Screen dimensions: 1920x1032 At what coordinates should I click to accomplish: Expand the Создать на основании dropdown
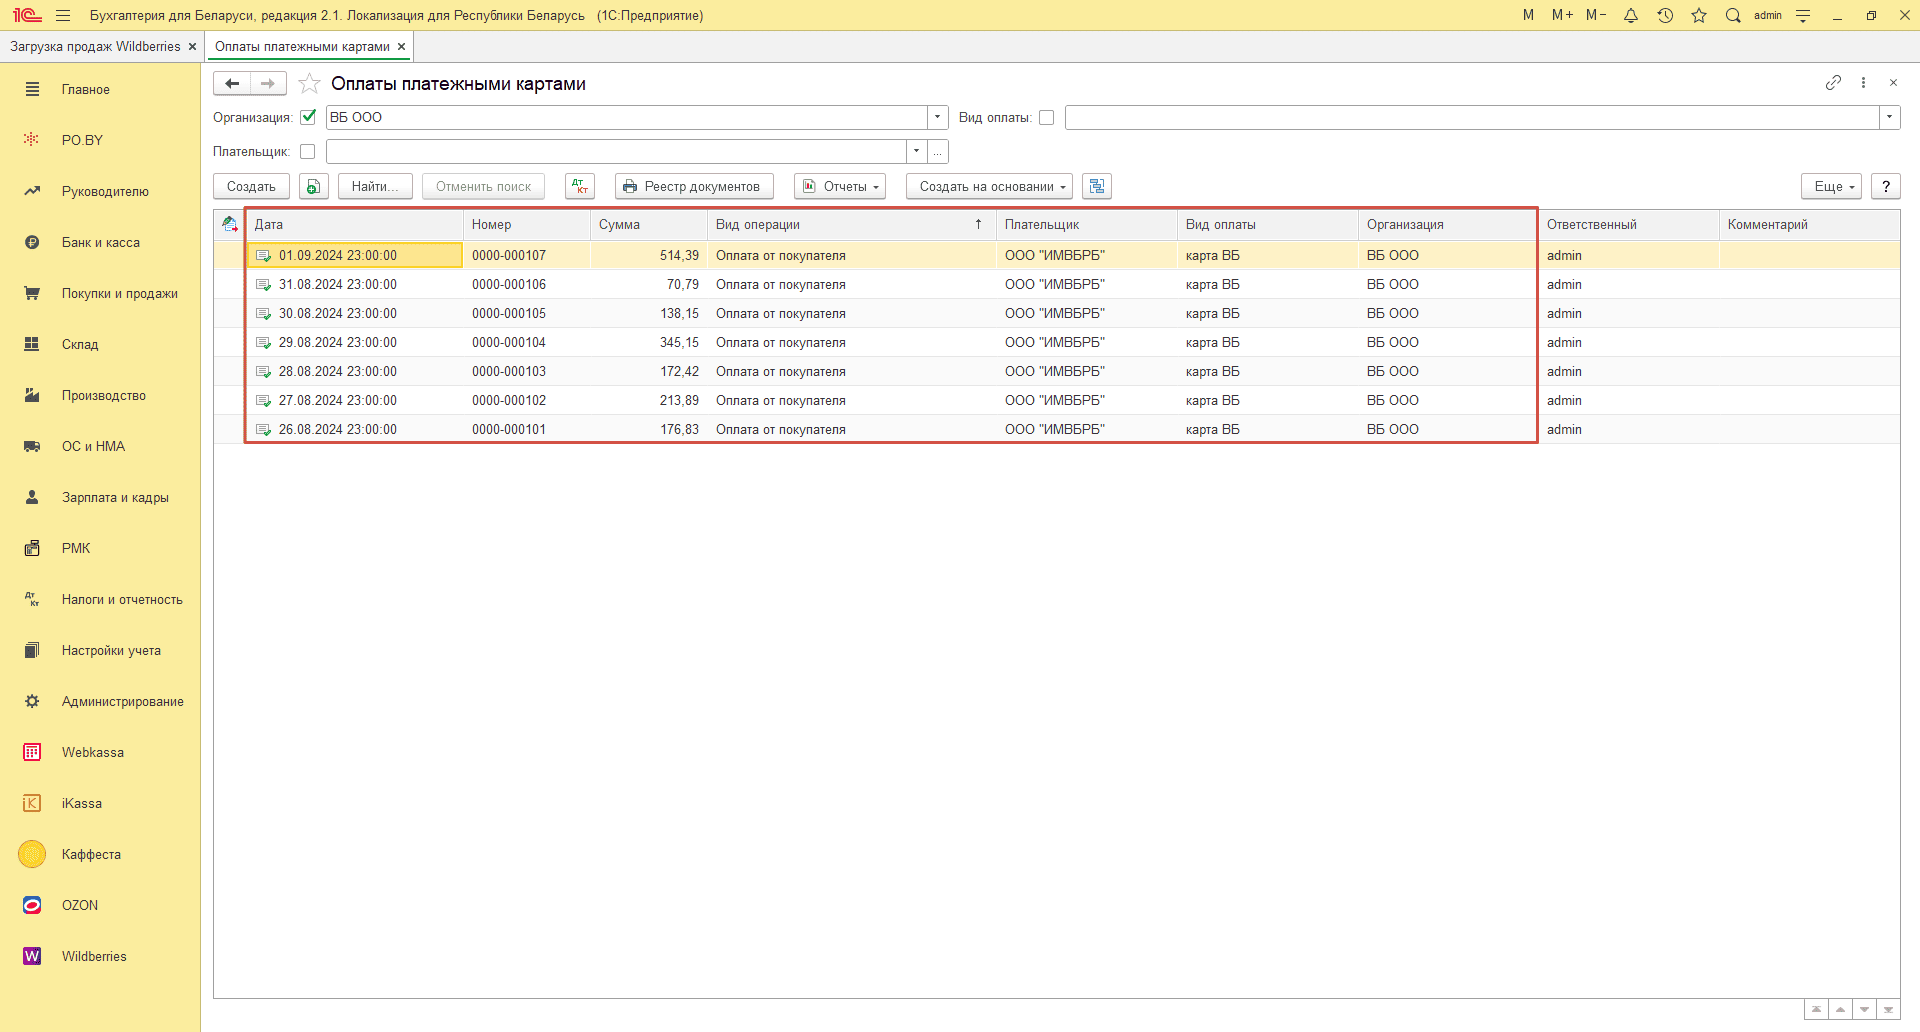click(x=989, y=187)
